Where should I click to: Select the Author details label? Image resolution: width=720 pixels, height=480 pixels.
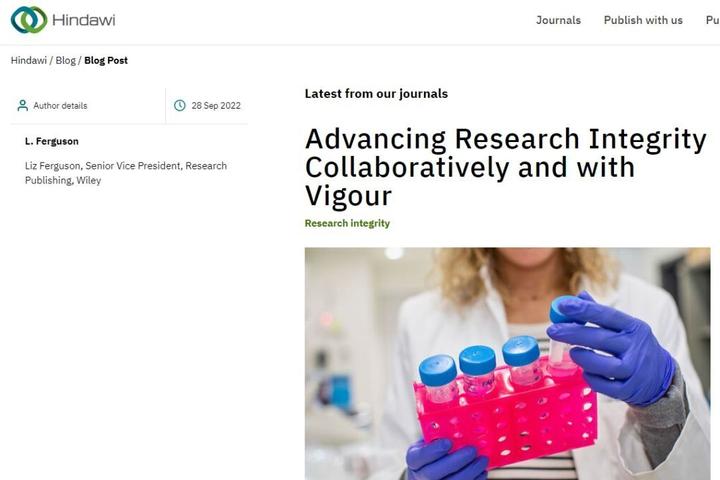[x=60, y=106]
